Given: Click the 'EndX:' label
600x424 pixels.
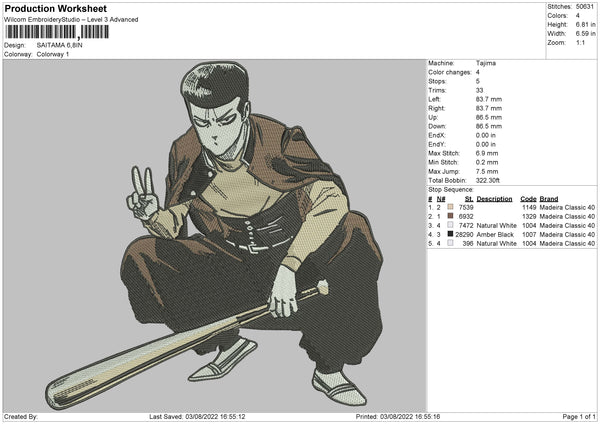Looking at the screenshot, I should coord(437,135).
